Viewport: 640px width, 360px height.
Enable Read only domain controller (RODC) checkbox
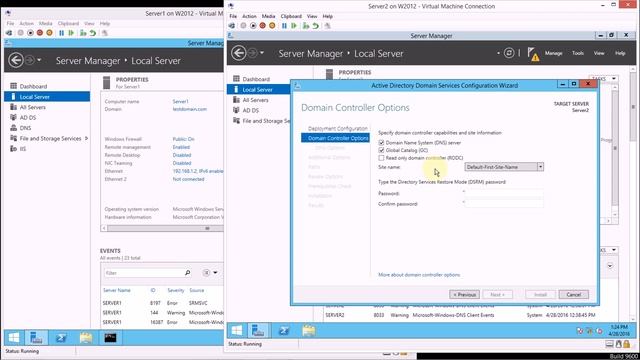point(381,158)
